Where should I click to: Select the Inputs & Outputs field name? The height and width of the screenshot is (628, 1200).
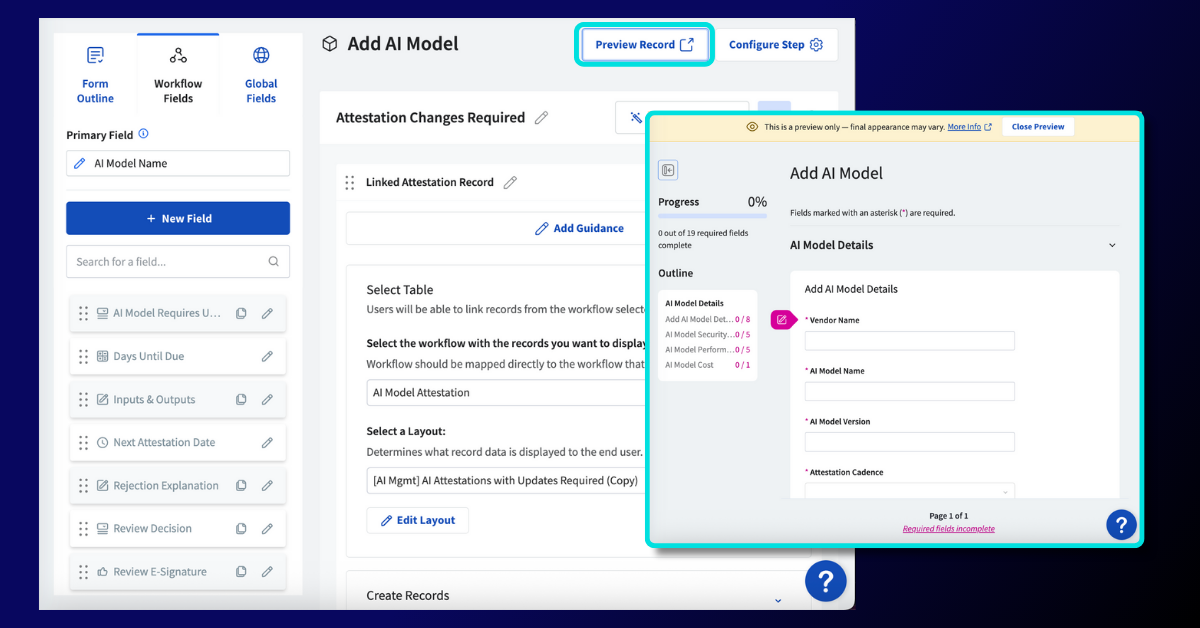154,399
